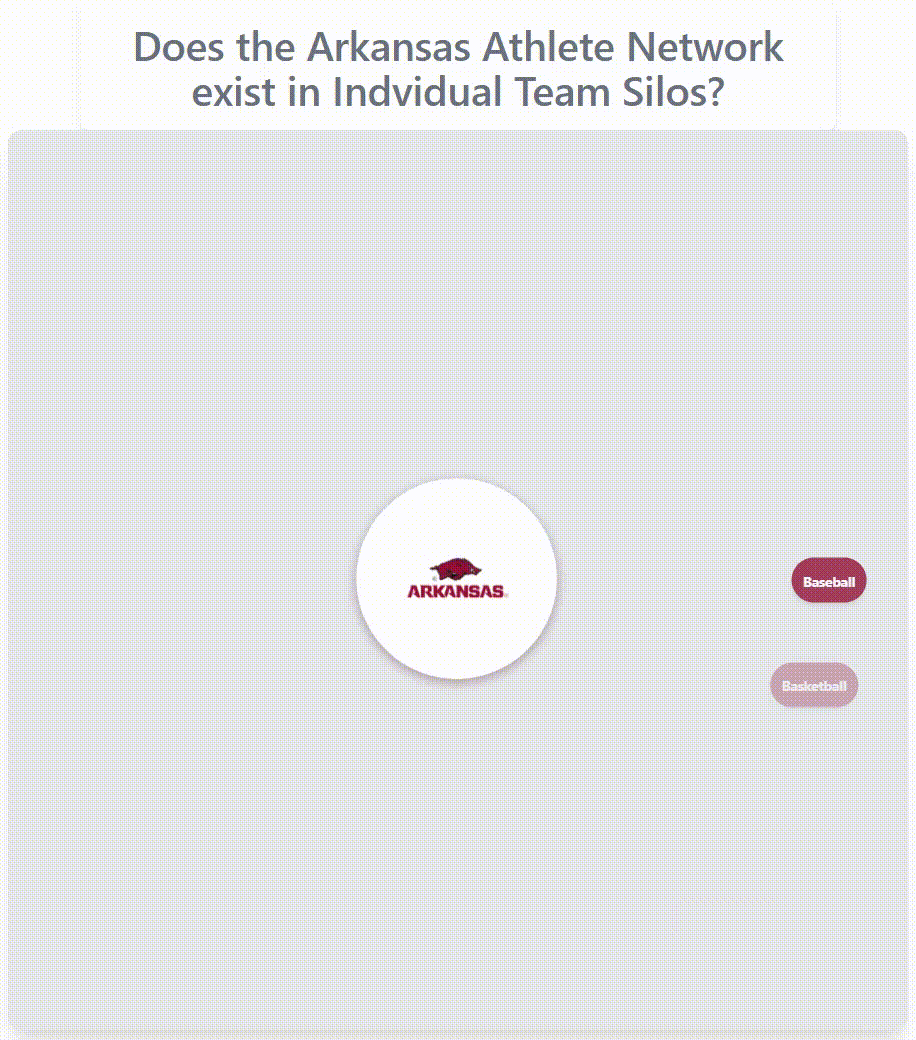Click "Indvidual Team Silos?" title text
Viewport: 916px width, 1040px height.
coord(528,92)
